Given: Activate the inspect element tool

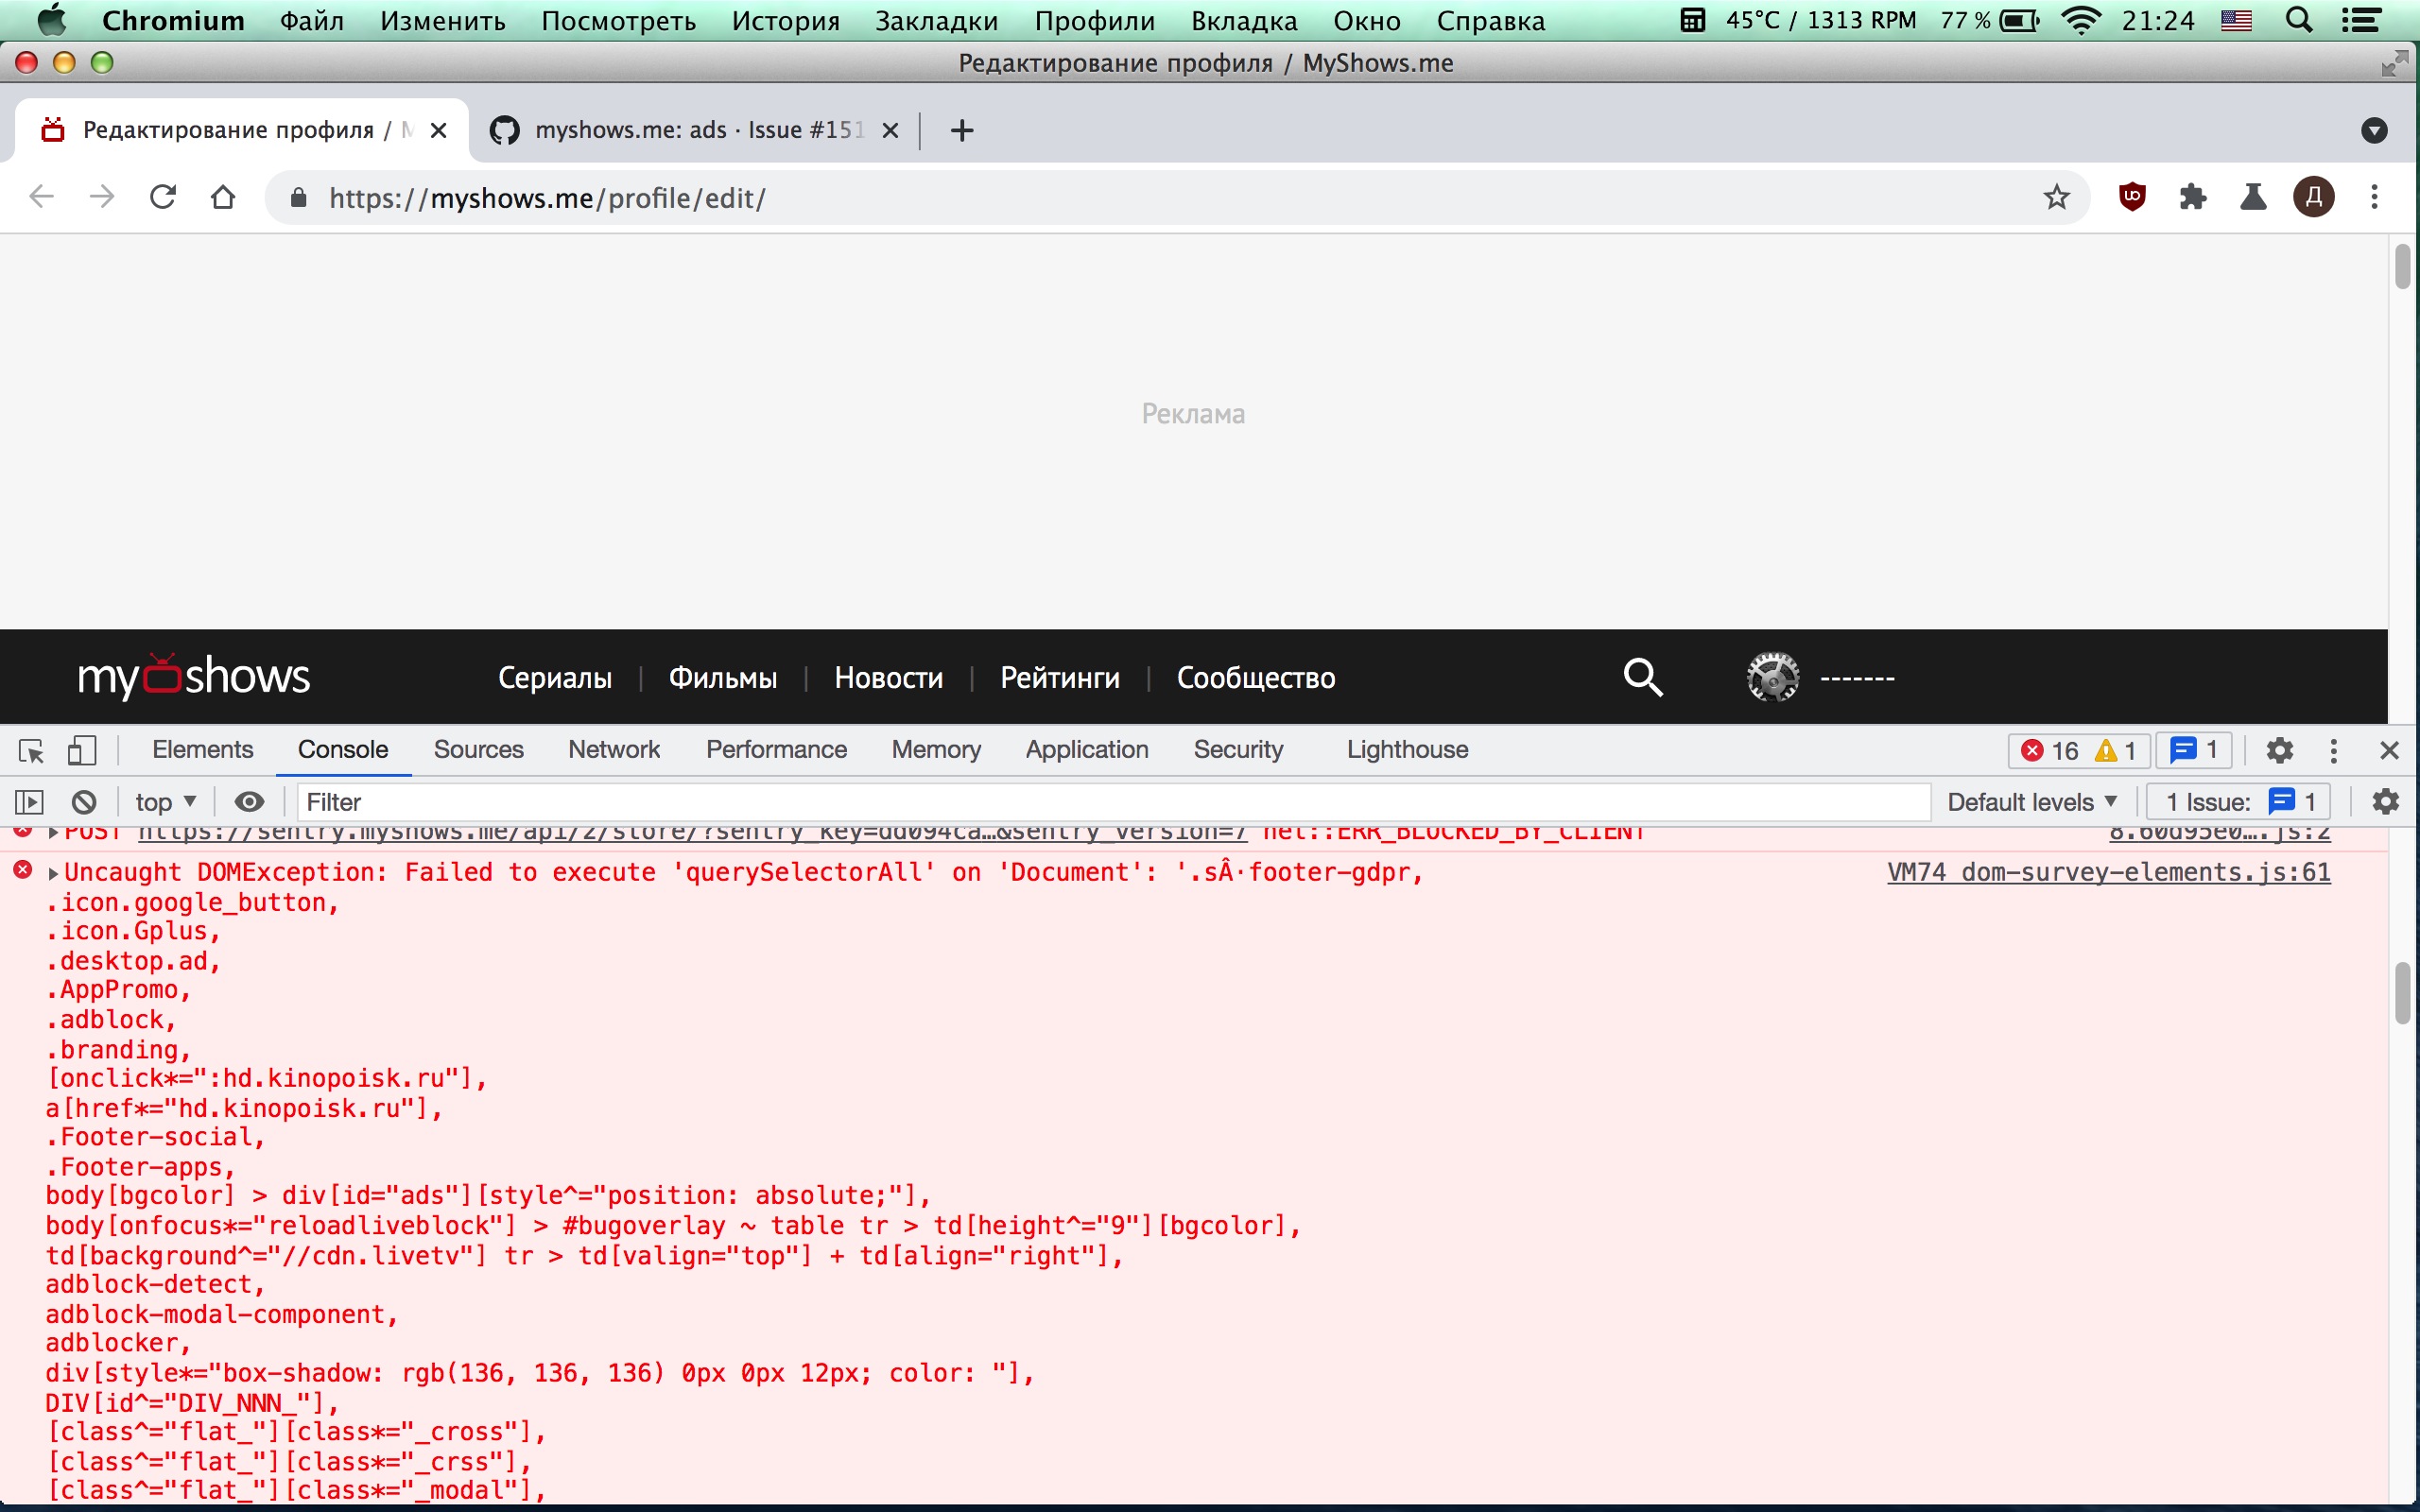Looking at the screenshot, I should pyautogui.click(x=31, y=749).
